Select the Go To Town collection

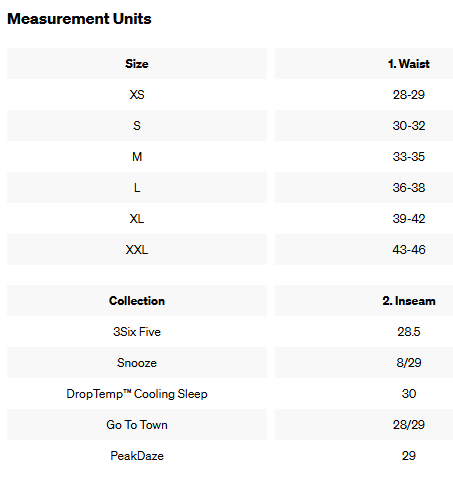(137, 425)
